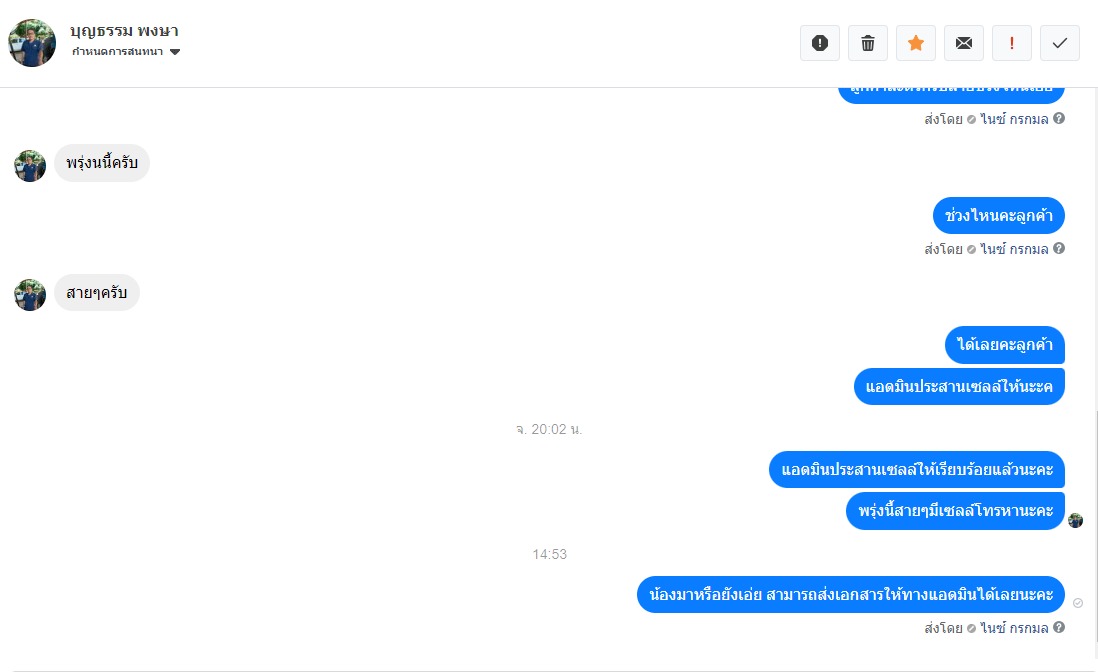
Task: Click help icon under last sent message
Action: coord(1059,627)
